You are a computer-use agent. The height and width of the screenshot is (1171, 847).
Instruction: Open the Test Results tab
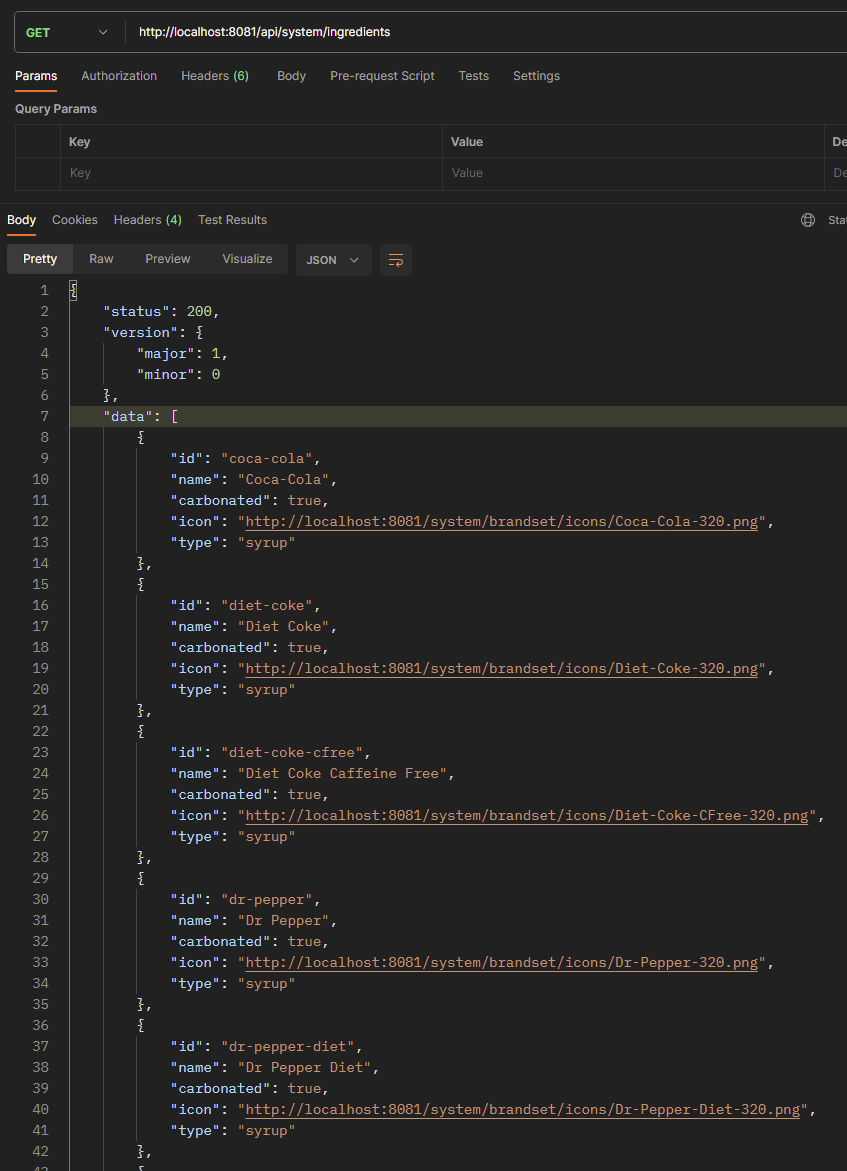232,220
